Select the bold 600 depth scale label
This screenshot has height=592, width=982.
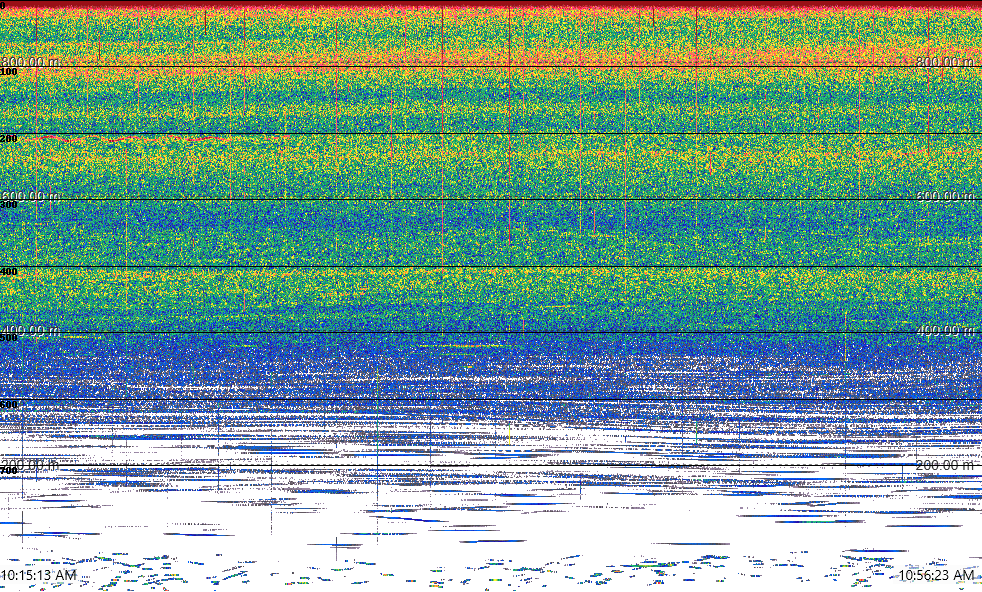pos(9,404)
